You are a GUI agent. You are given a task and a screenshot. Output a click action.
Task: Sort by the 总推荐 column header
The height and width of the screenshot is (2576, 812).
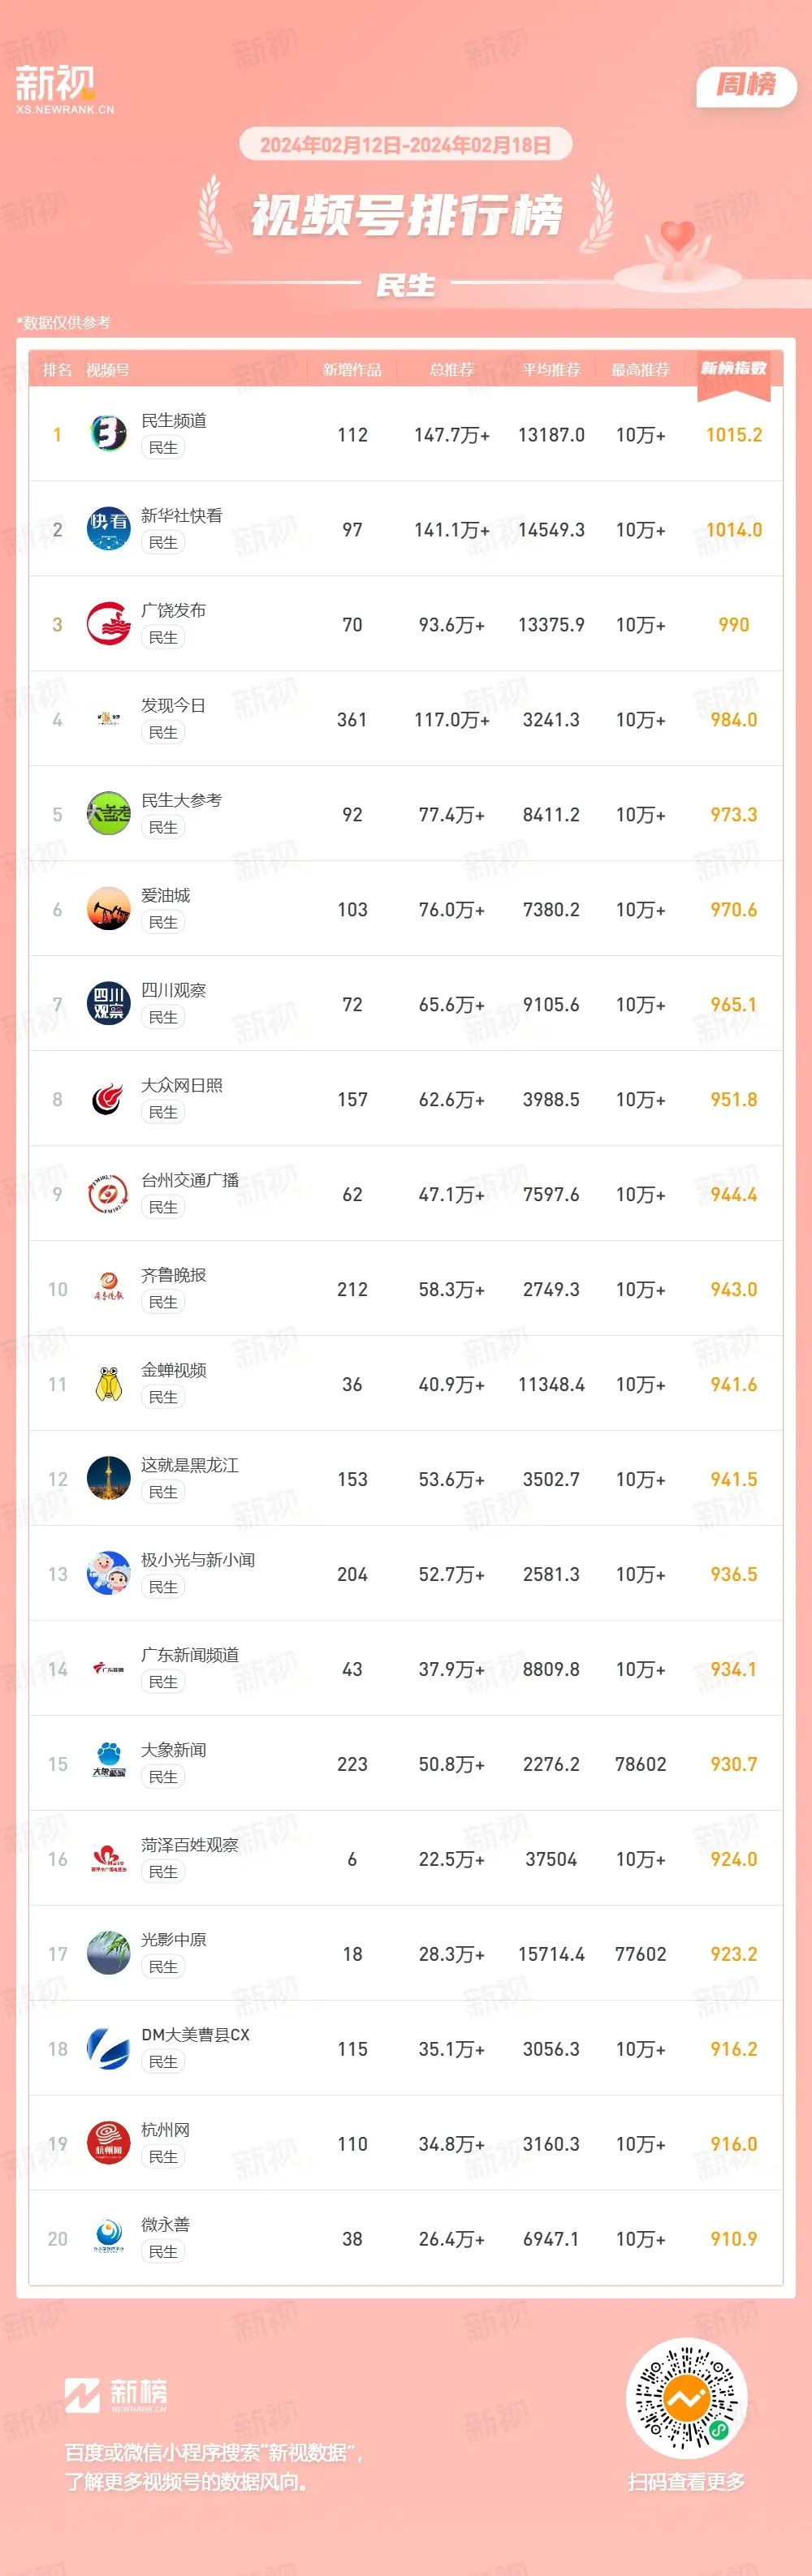coord(451,370)
